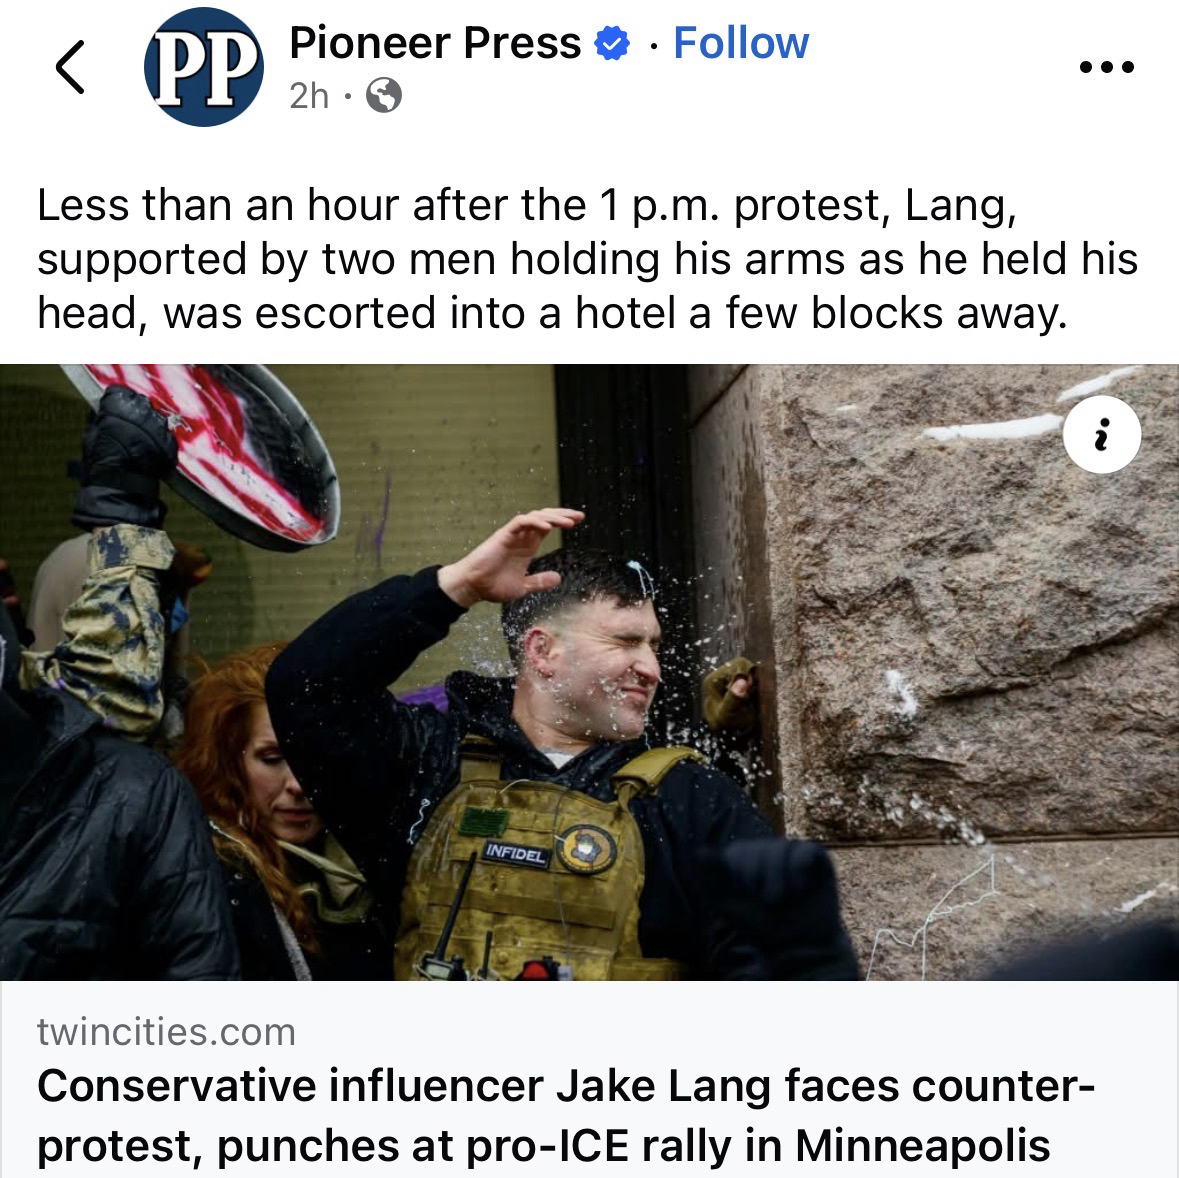Click the blue verified badge
Screen dimensions: 1179x1178
(612, 43)
